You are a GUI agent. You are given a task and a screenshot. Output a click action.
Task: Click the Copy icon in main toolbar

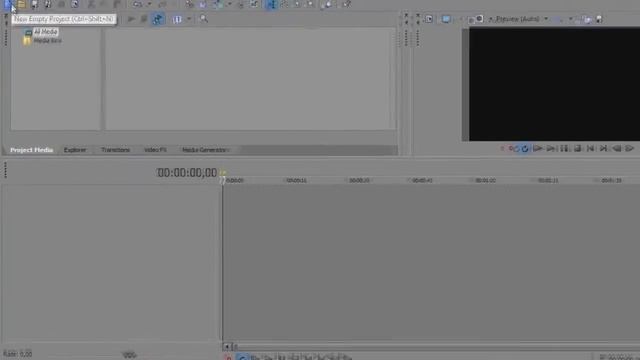click(x=104, y=4)
